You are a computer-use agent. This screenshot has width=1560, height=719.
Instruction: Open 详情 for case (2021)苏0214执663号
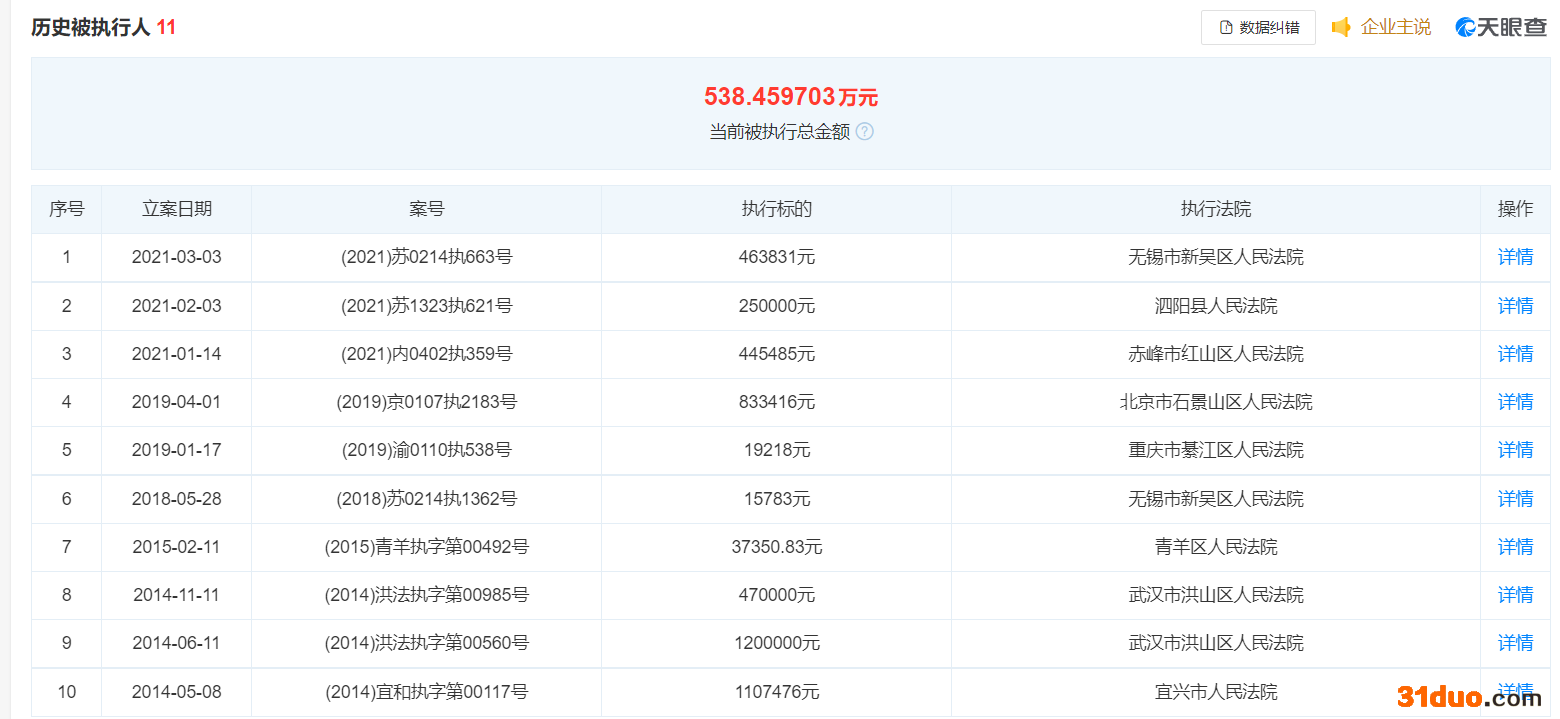tap(1515, 257)
